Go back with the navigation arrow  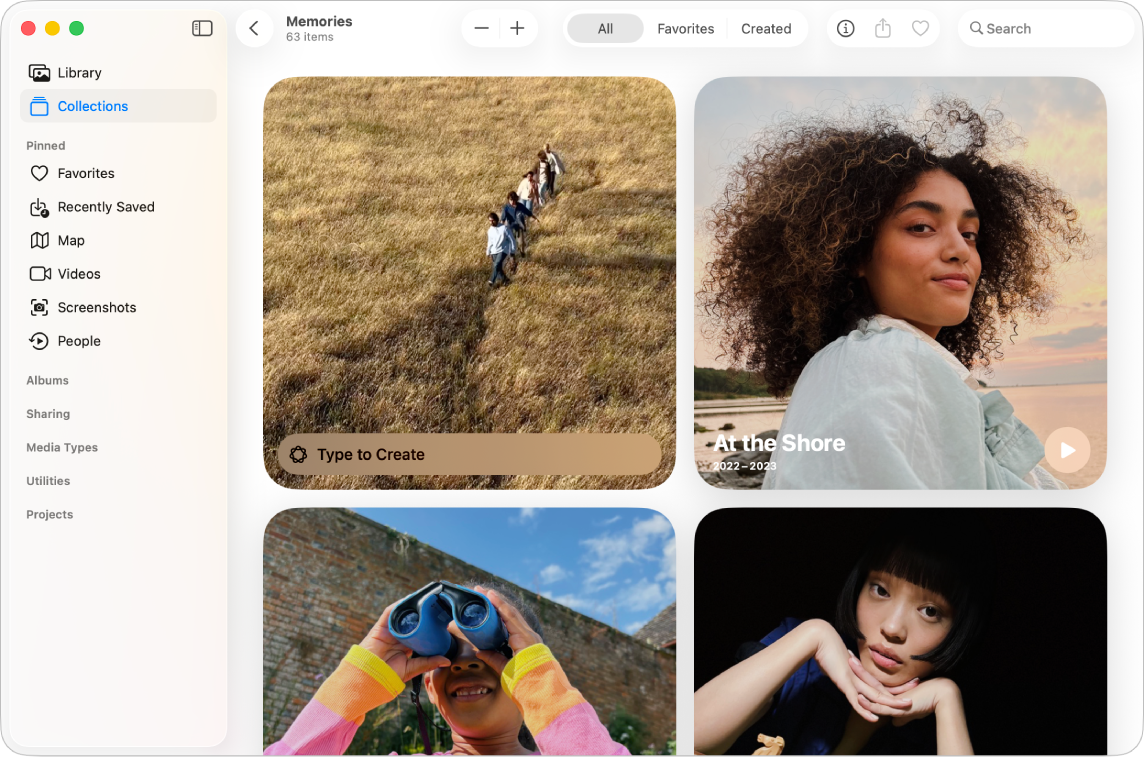pos(255,28)
